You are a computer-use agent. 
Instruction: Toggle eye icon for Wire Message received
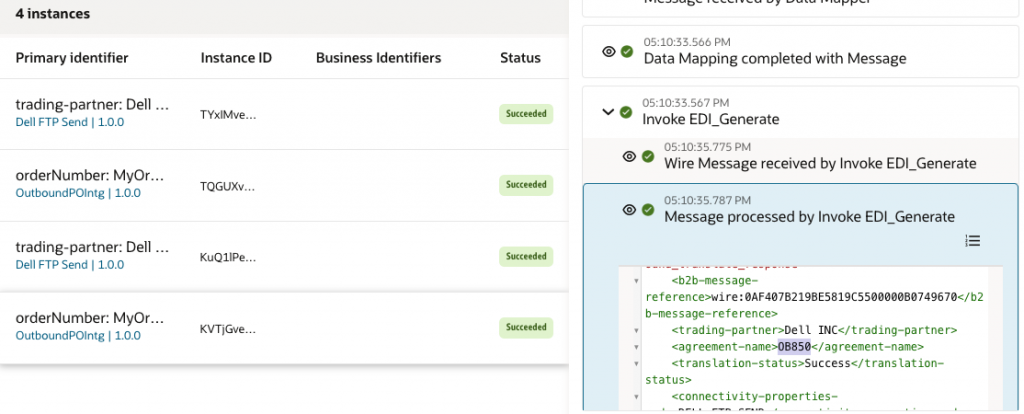tap(630, 156)
